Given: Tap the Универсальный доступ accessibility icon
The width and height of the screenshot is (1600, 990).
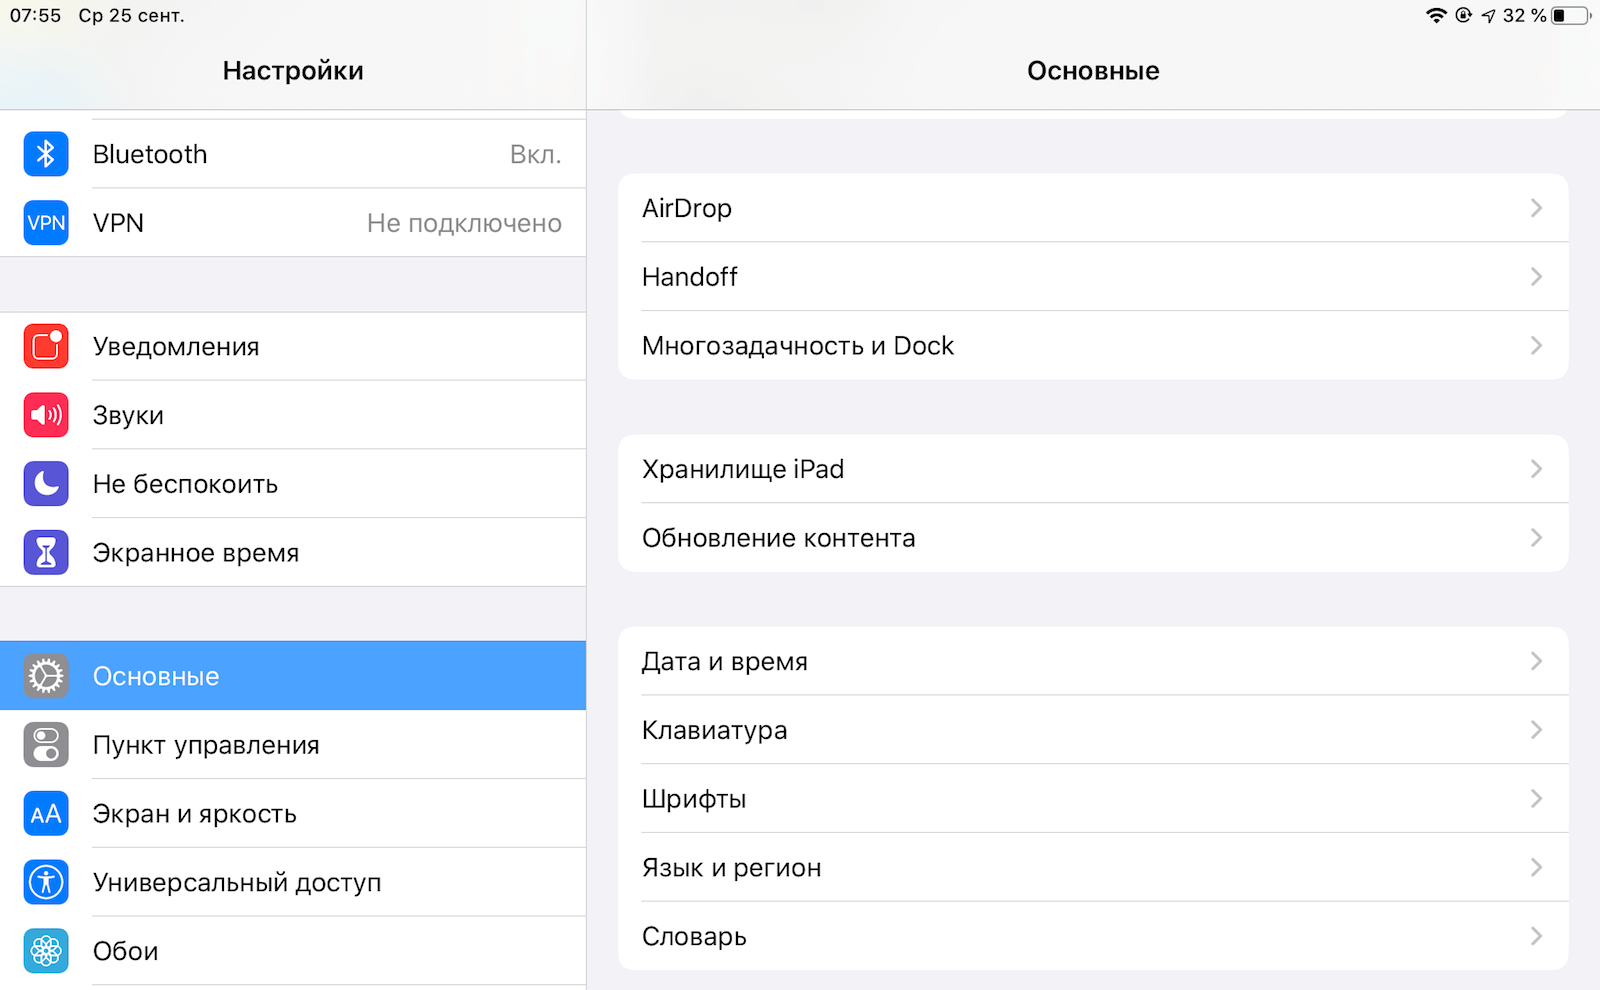Looking at the screenshot, I should click(x=46, y=882).
